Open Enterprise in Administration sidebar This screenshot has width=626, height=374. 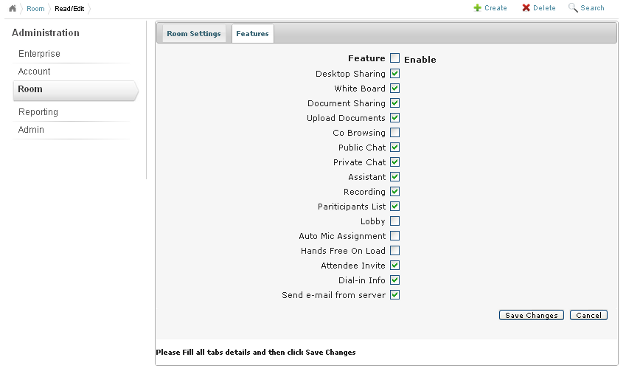tap(39, 53)
